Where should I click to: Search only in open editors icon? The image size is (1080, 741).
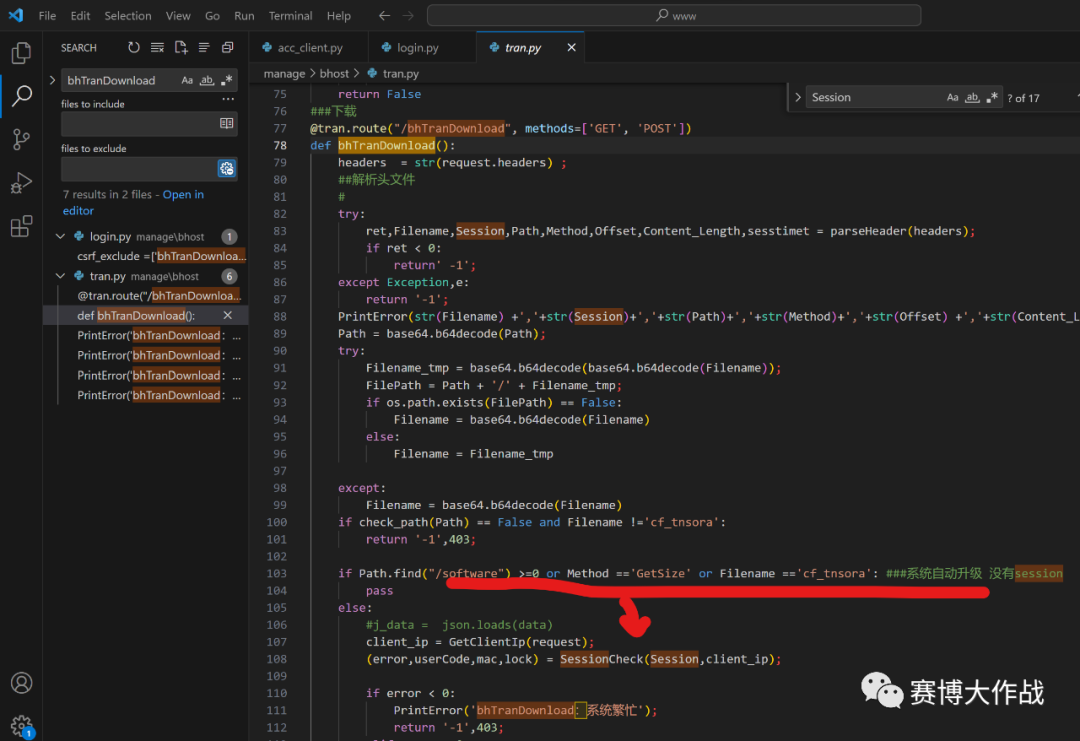[227, 123]
